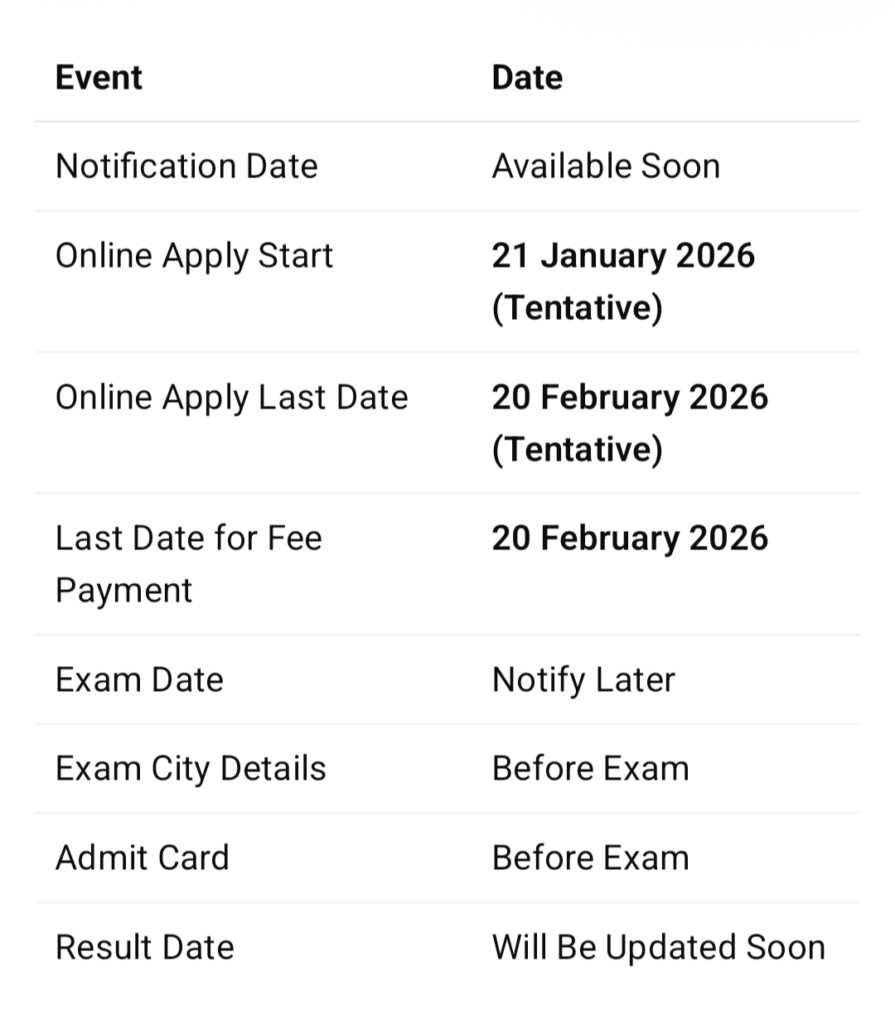Select the Result Date row label
This screenshot has height=1024, width=895.
coord(144,947)
